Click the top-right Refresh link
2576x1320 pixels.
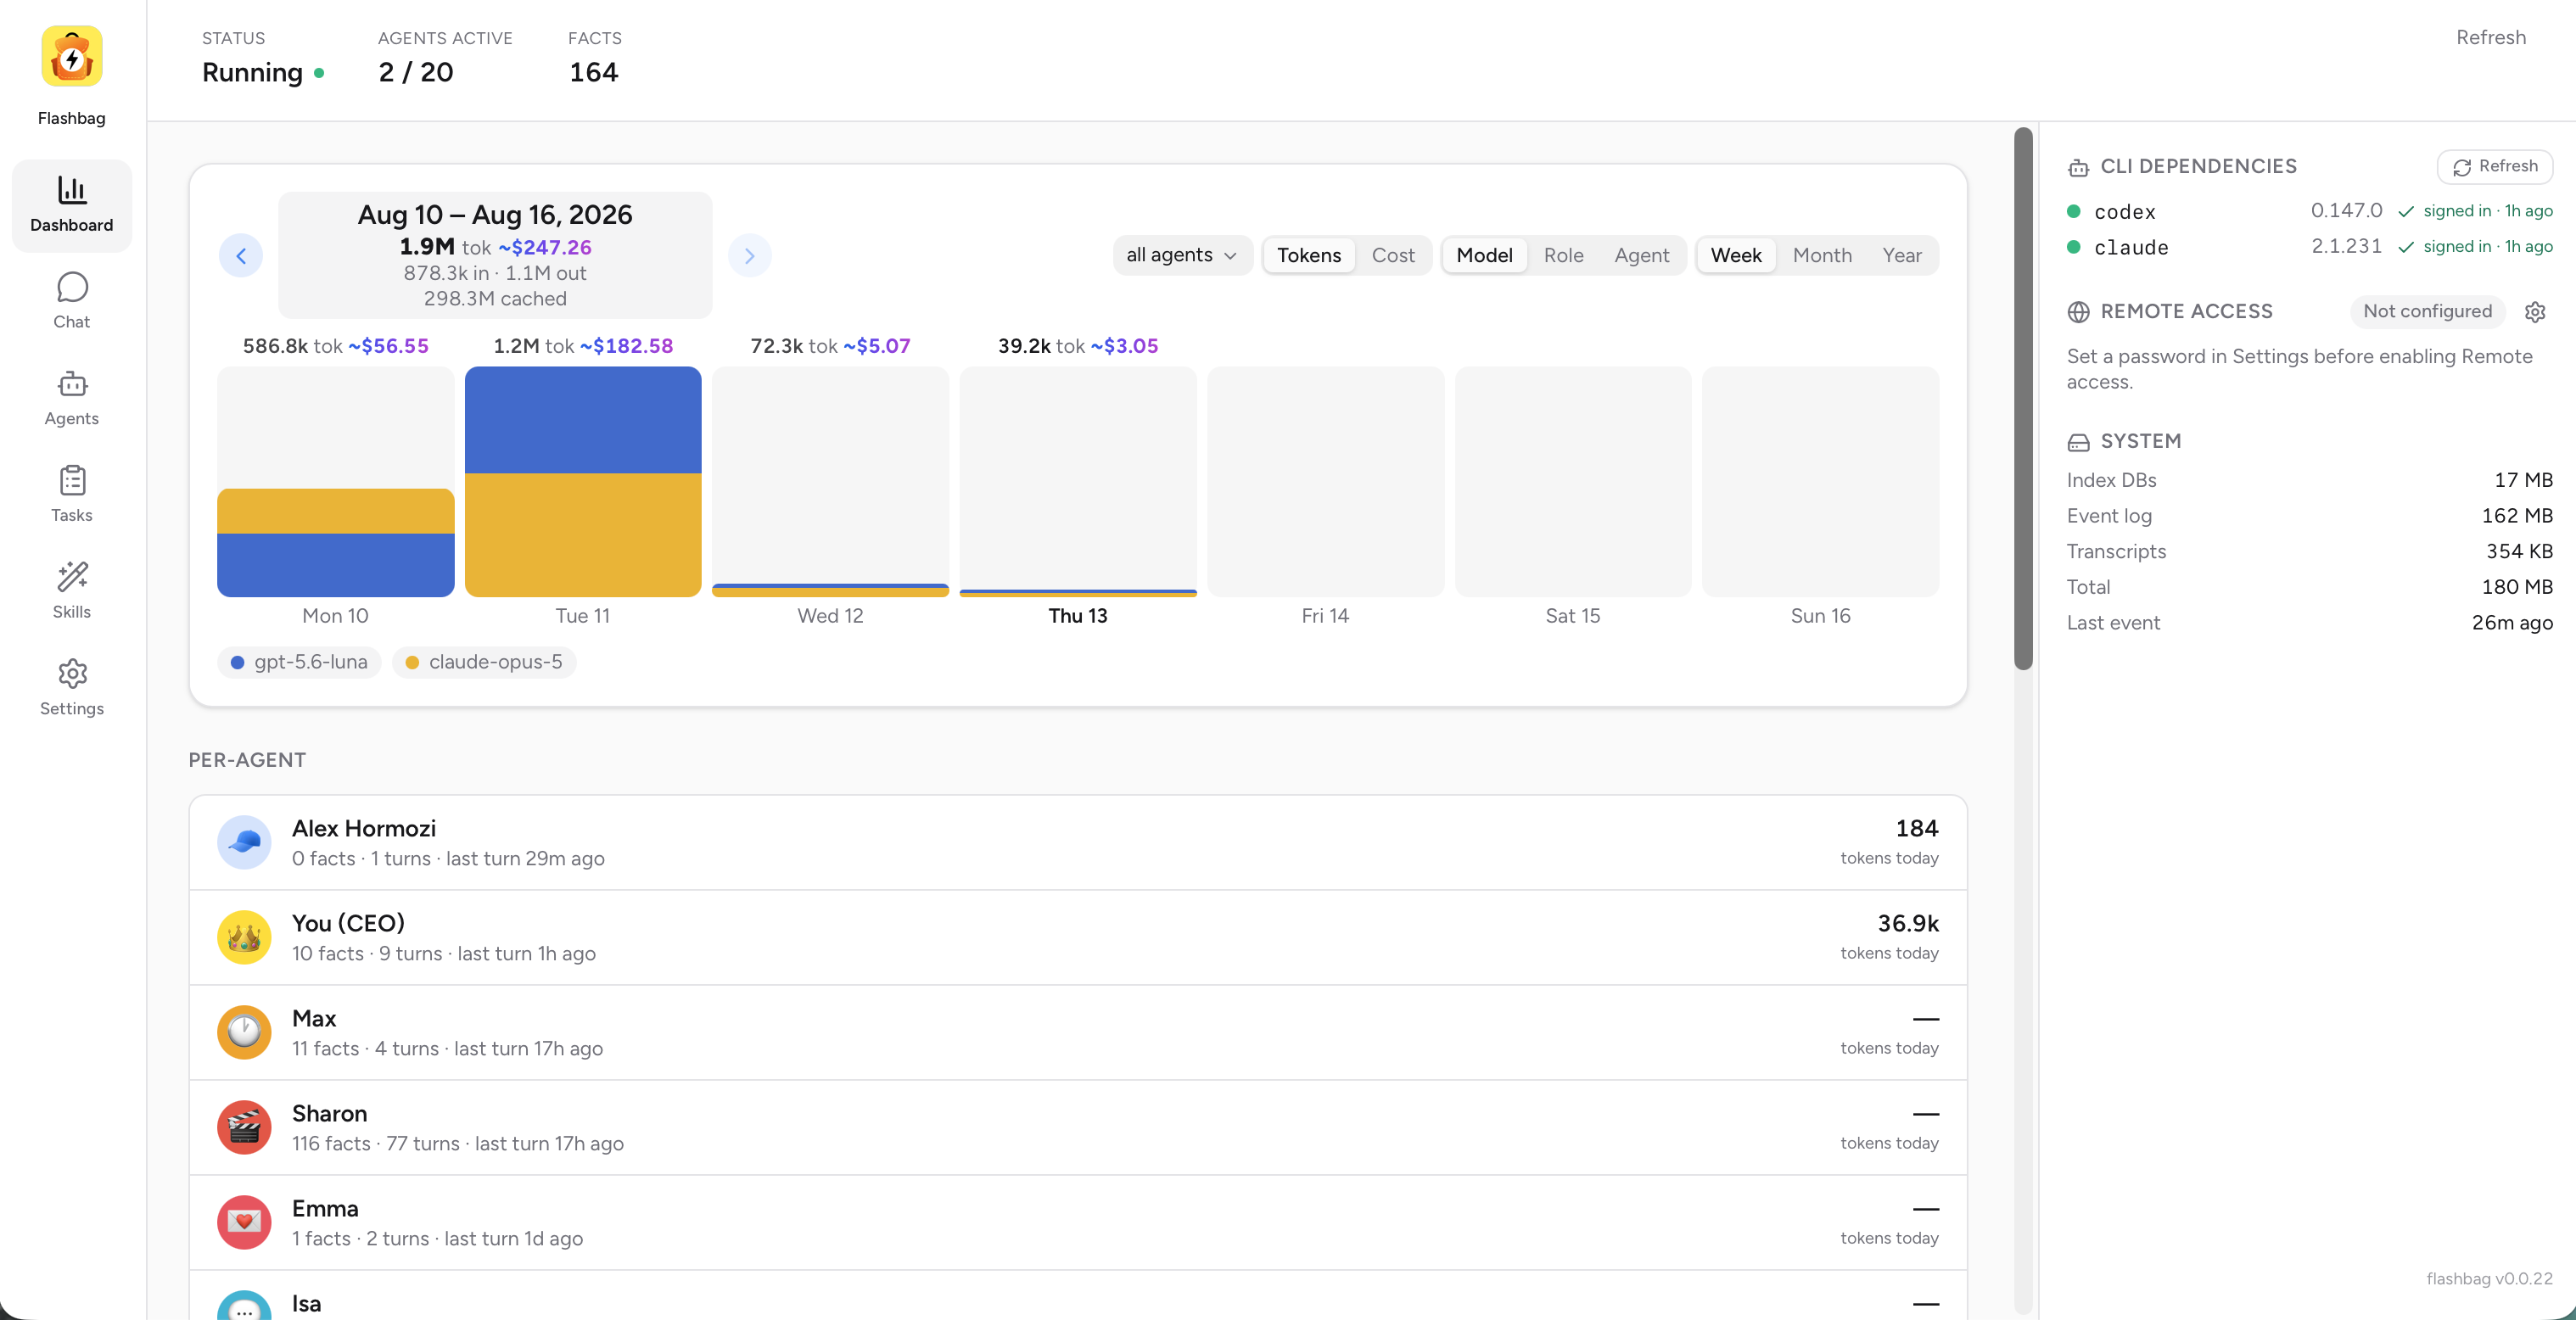tap(2491, 38)
